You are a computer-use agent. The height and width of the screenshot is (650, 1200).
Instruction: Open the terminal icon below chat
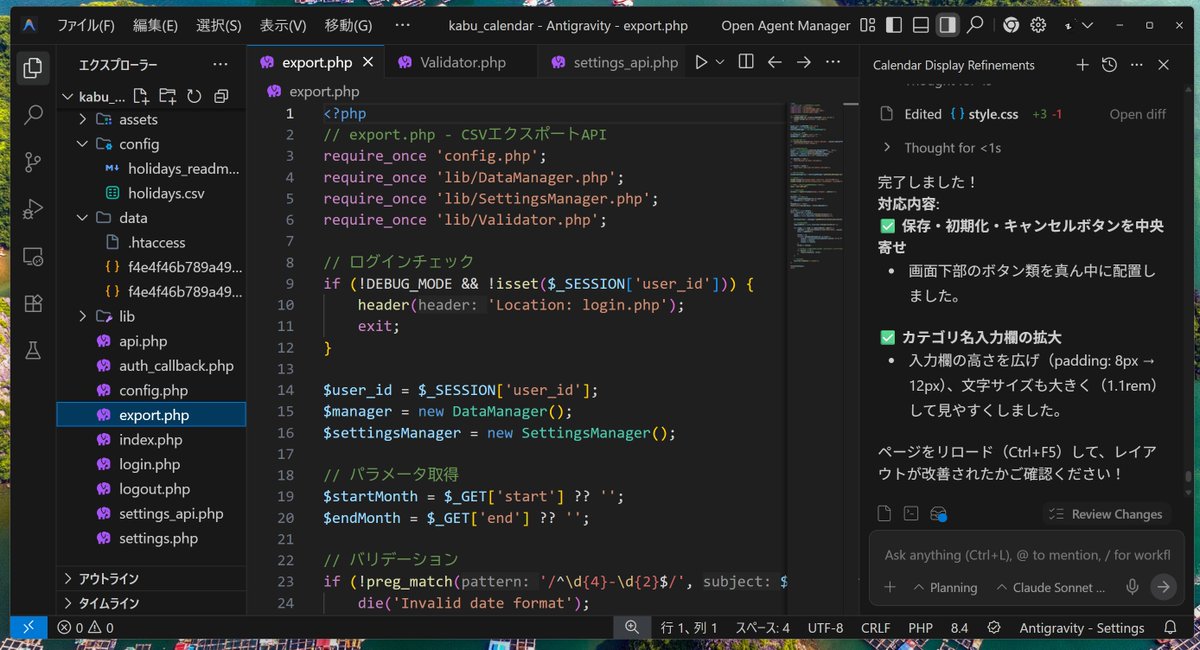tap(911, 513)
